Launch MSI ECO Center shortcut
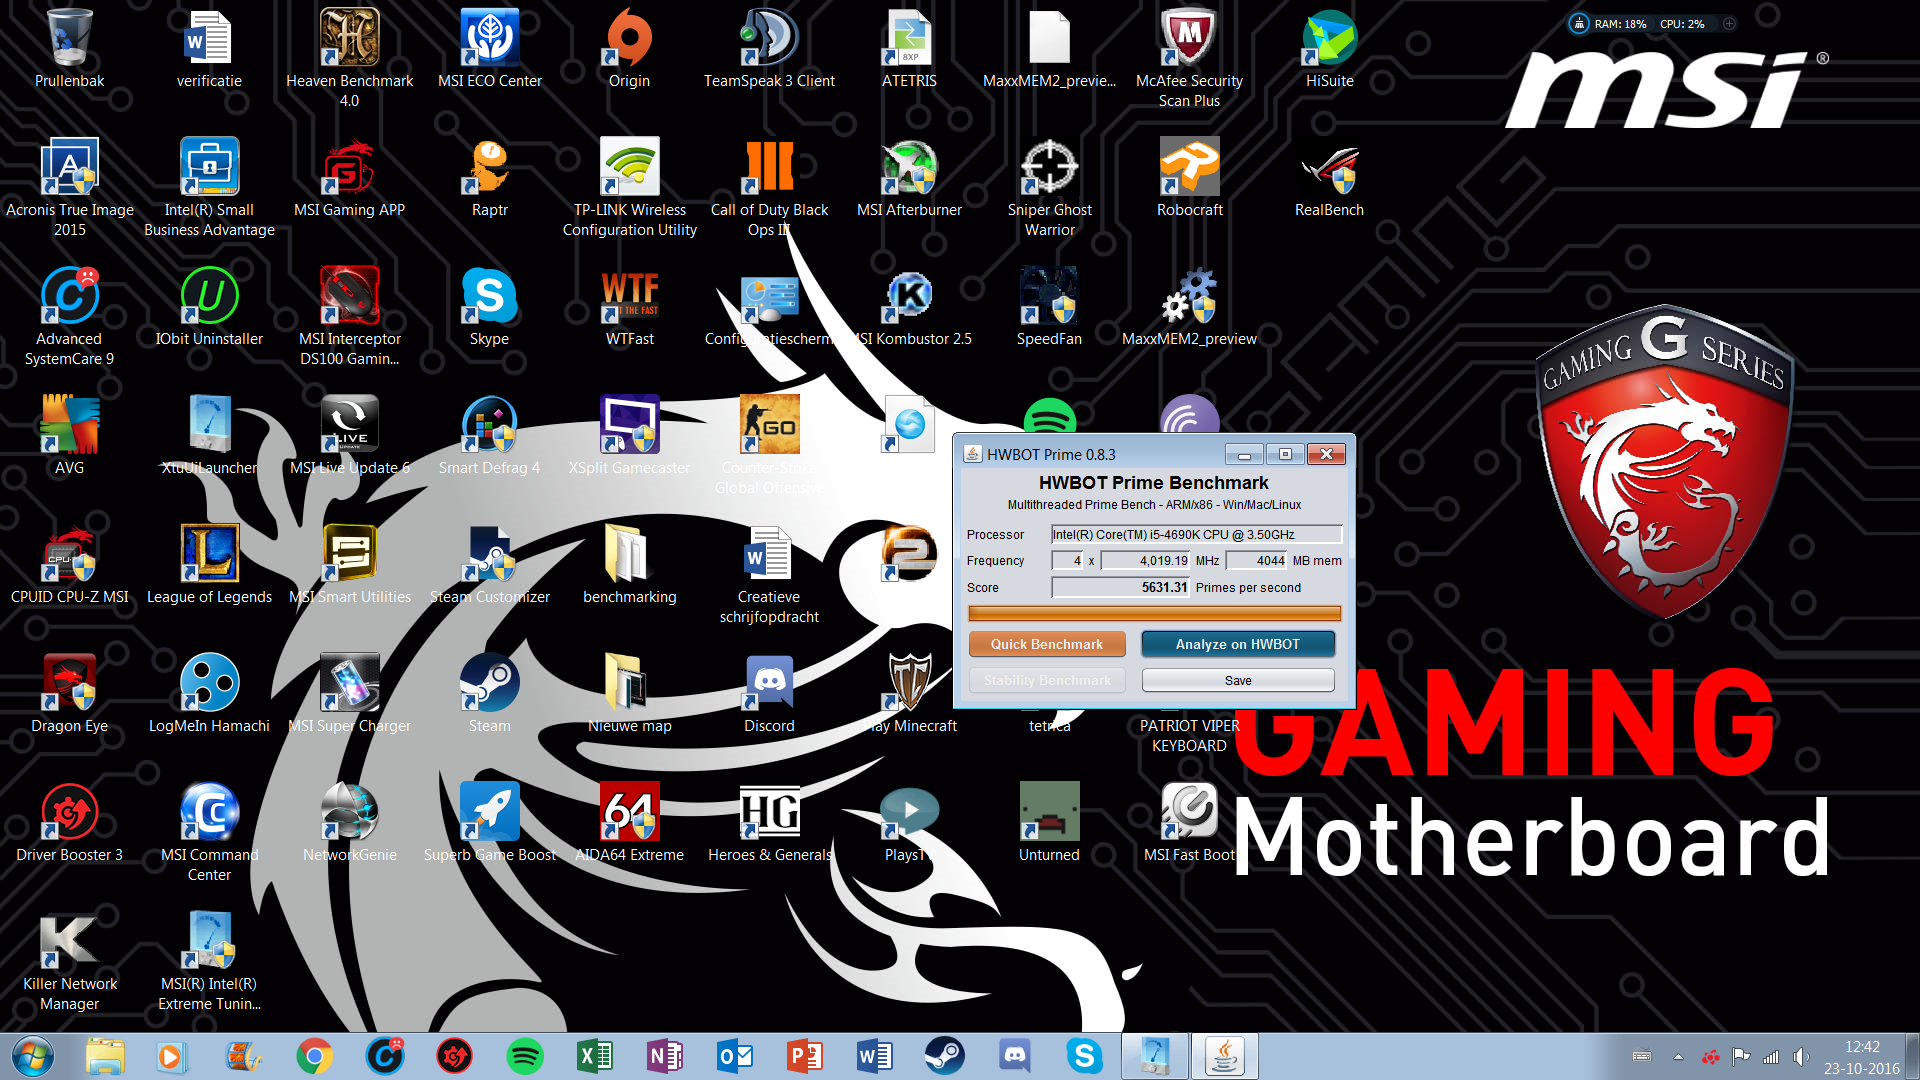Image resolution: width=1920 pixels, height=1080 pixels. tap(489, 48)
